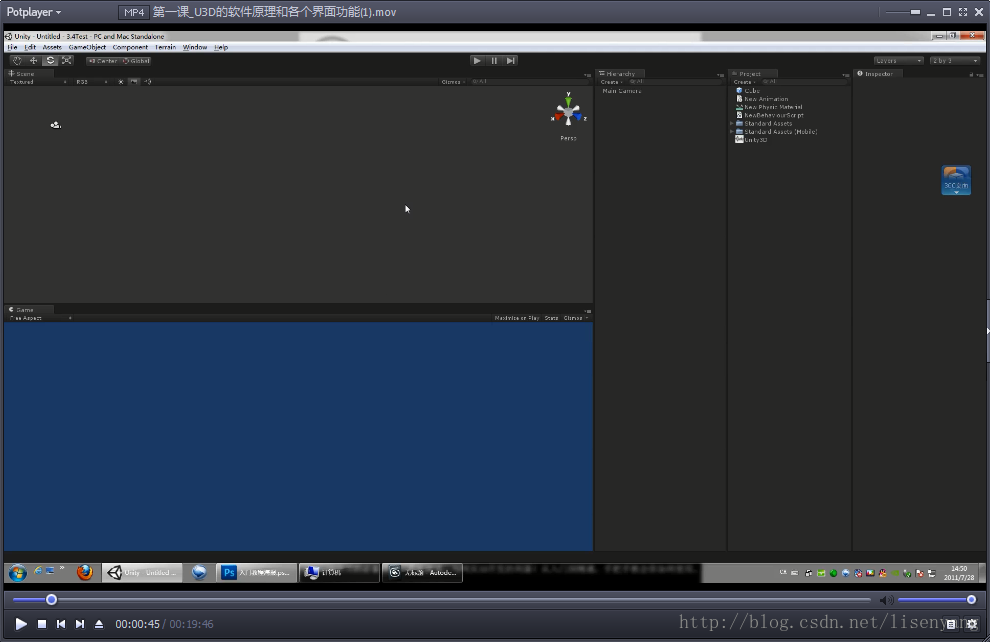
Task: Click the Hierarchy search field
Action: (674, 81)
